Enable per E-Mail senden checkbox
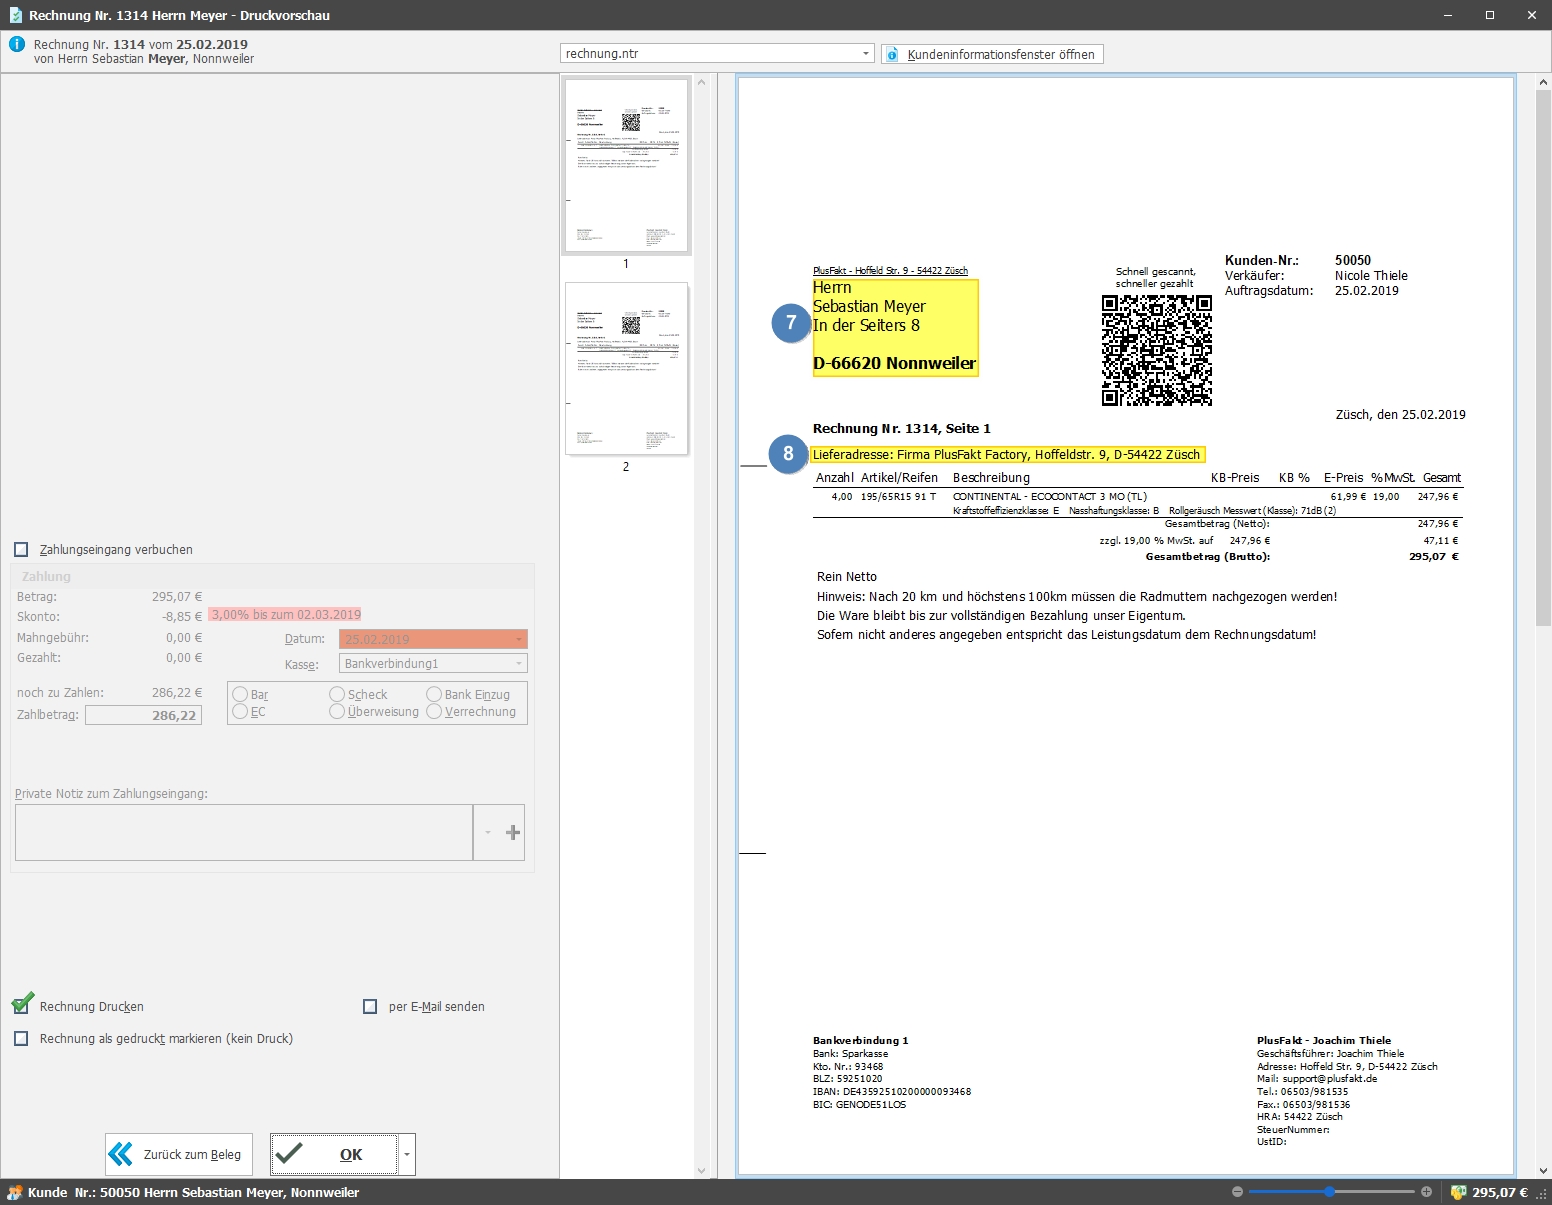The image size is (1552, 1205). (370, 1006)
